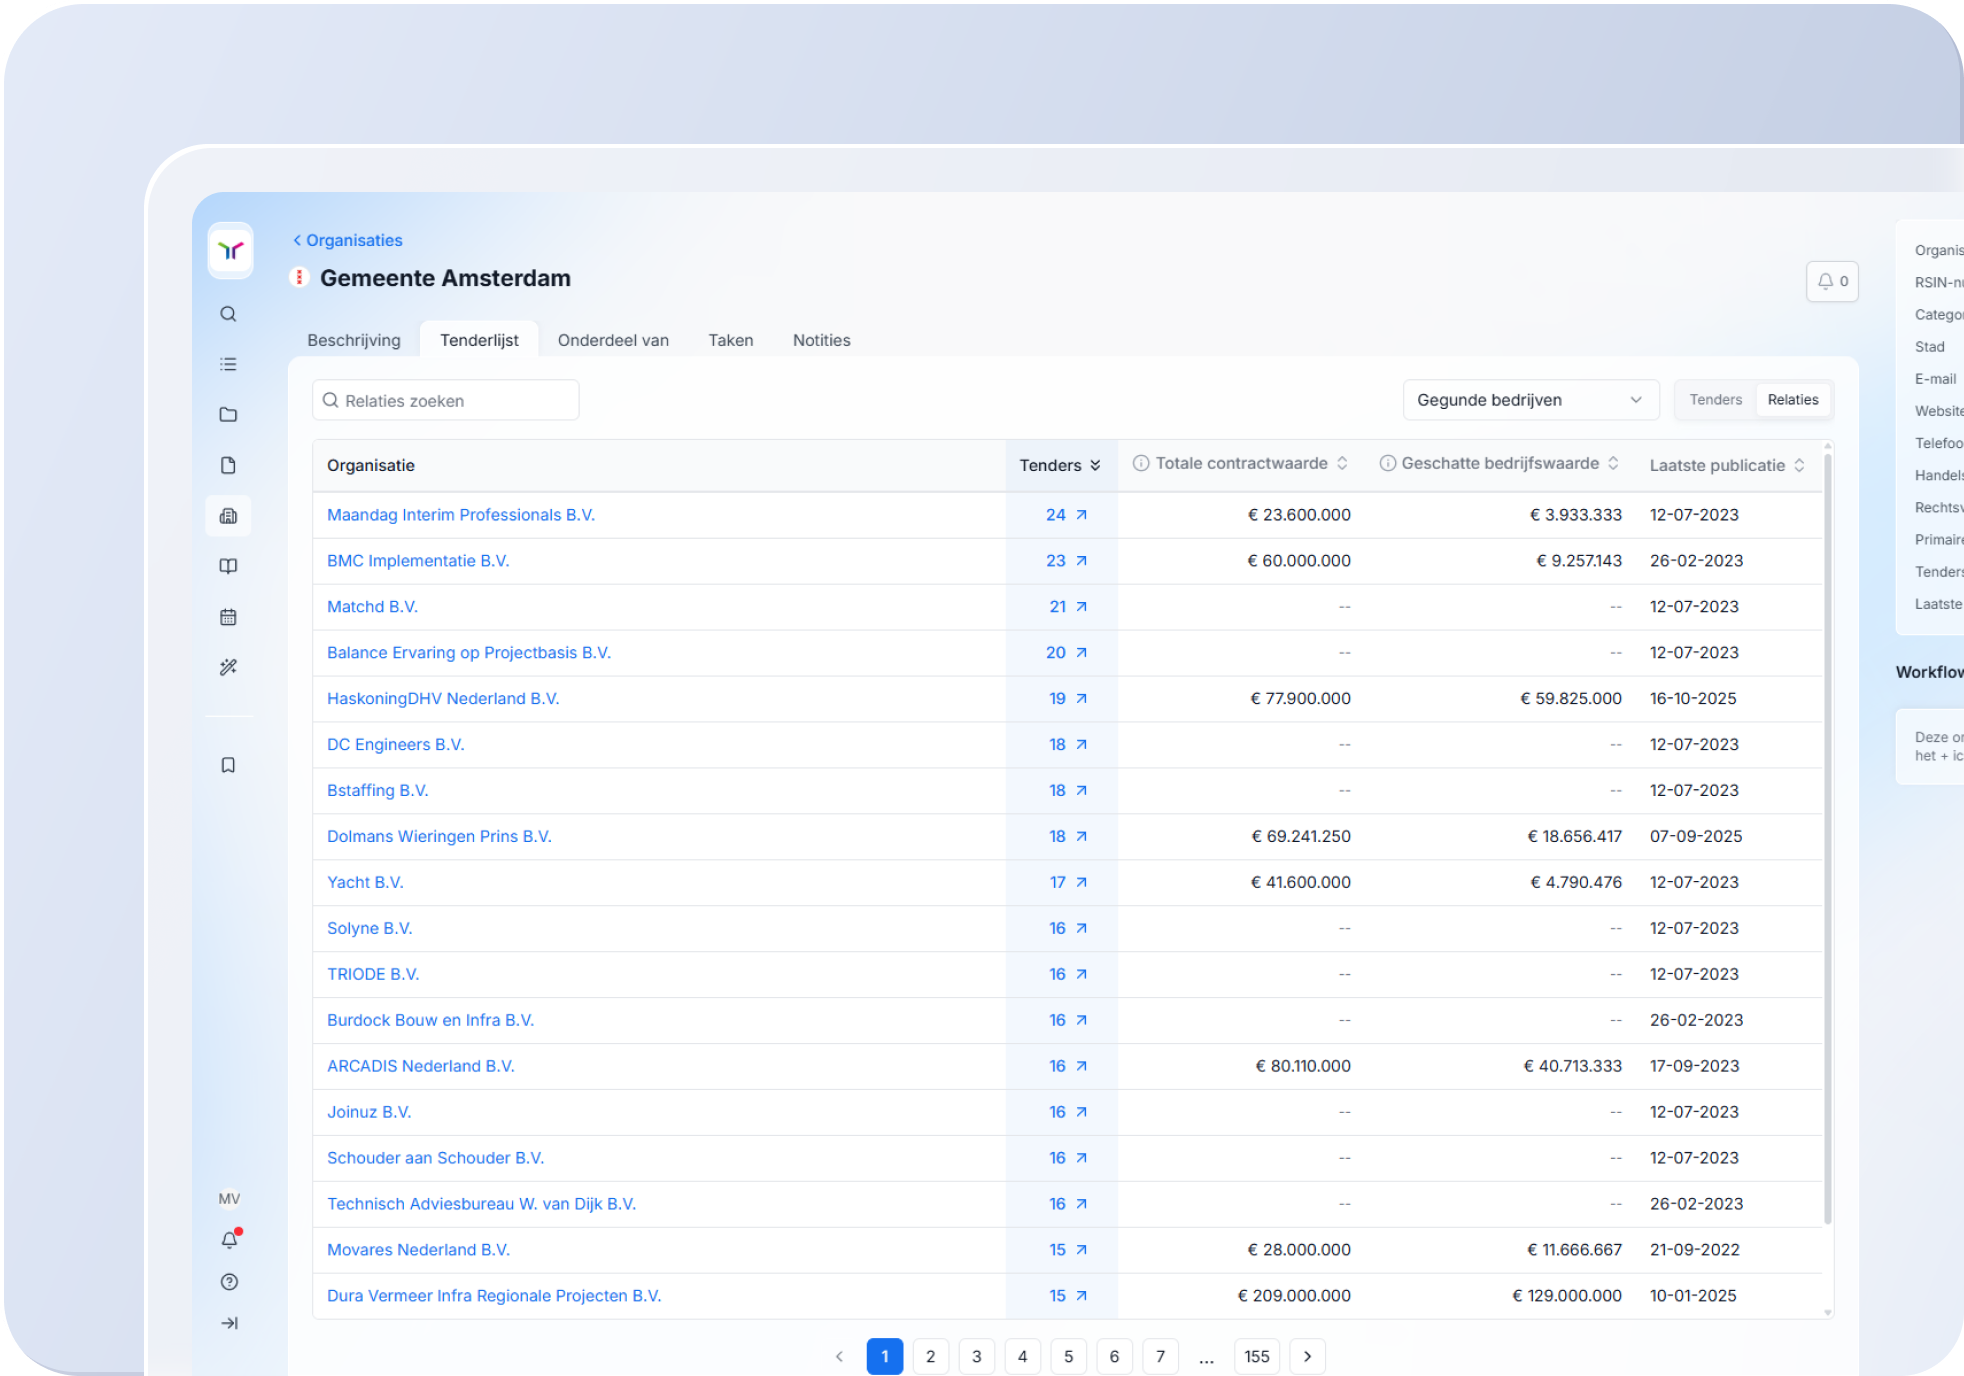Go to page 2
The width and height of the screenshot is (1964, 1376).
pos(931,1357)
